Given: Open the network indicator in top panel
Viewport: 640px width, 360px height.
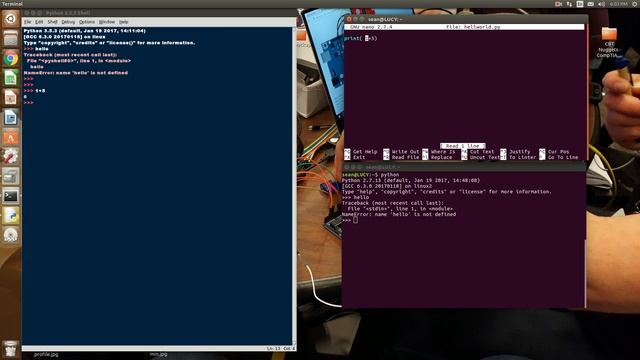Looking at the screenshot, I should 569,4.
